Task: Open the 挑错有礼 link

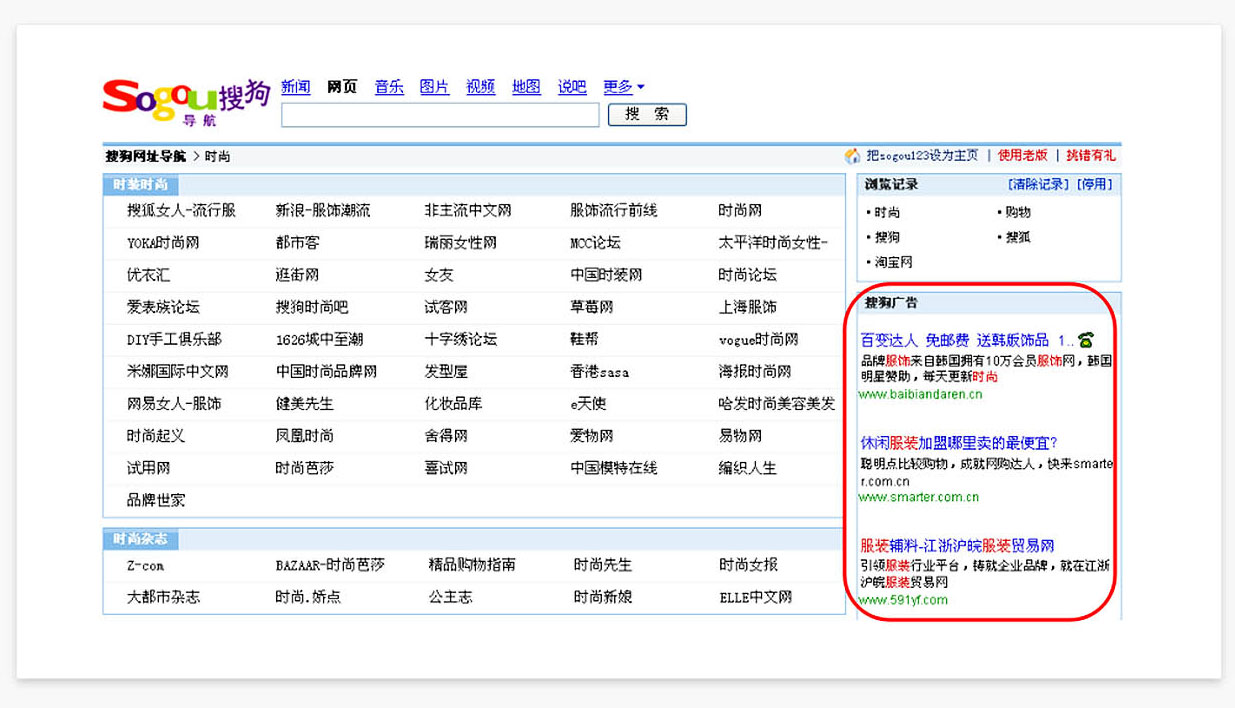Action: [1091, 156]
